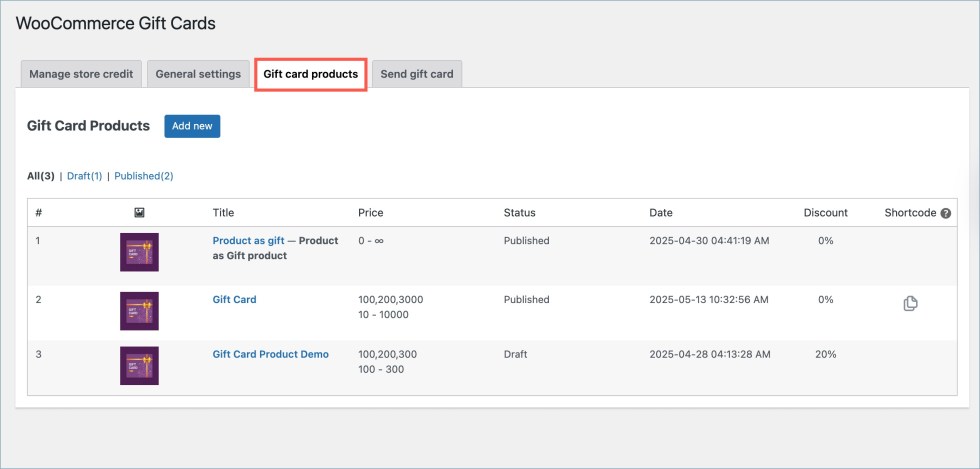Filter list by Draft(1)
The height and width of the screenshot is (469, 980).
(84, 176)
